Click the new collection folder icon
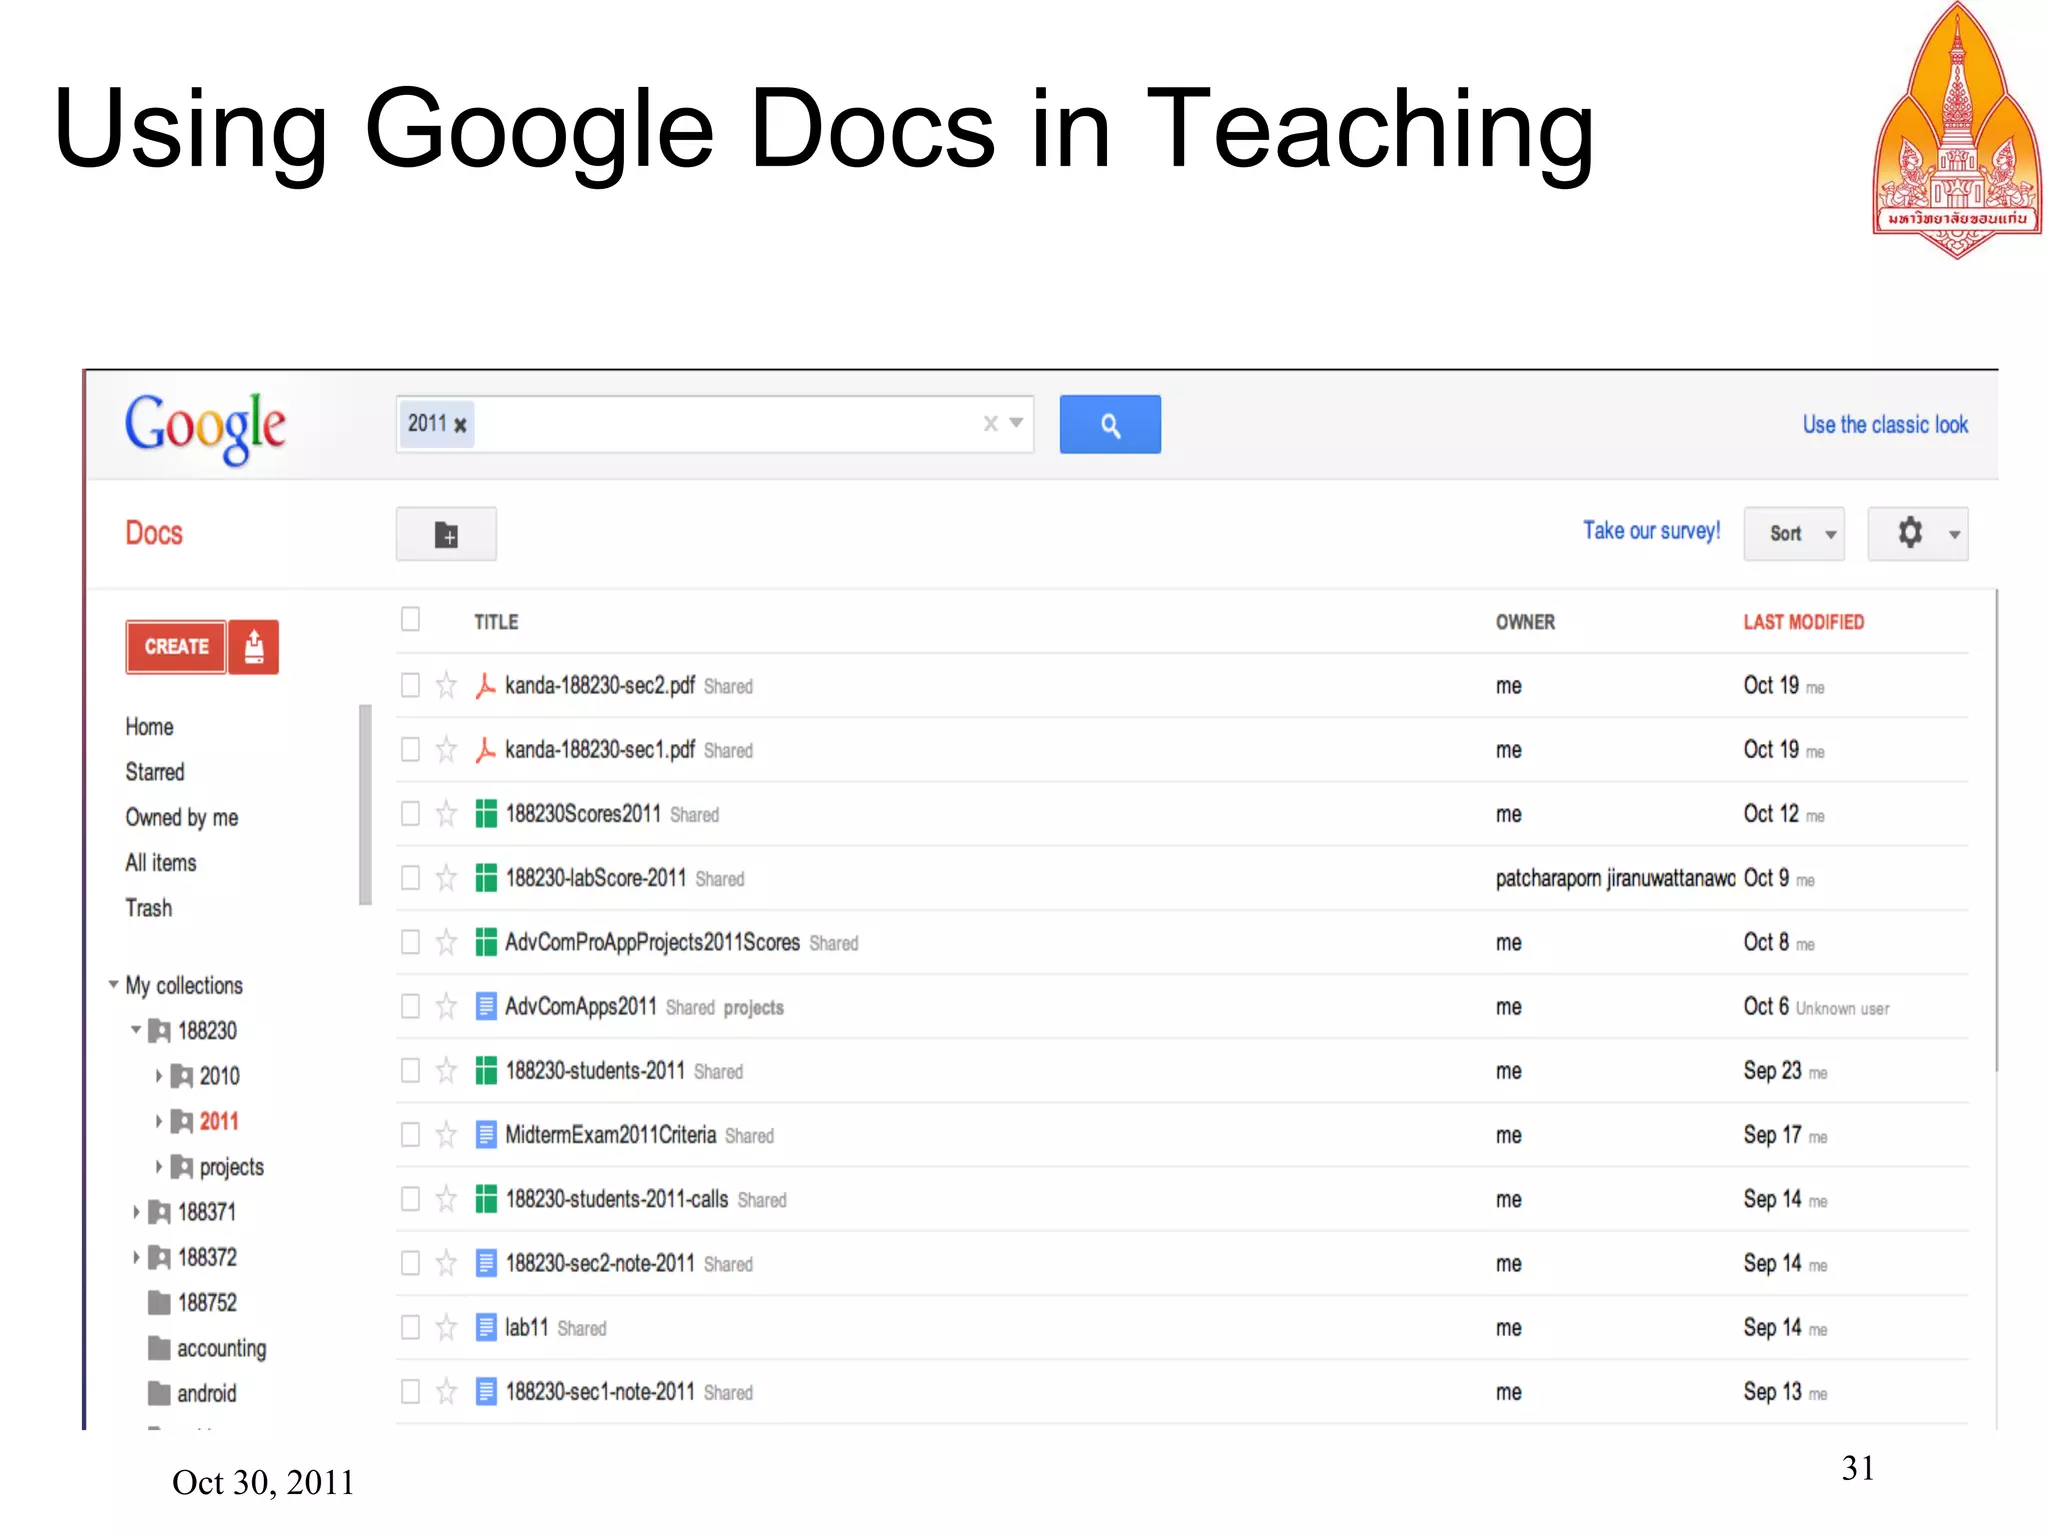Screen dimensions: 2048x1536 tap(446, 534)
